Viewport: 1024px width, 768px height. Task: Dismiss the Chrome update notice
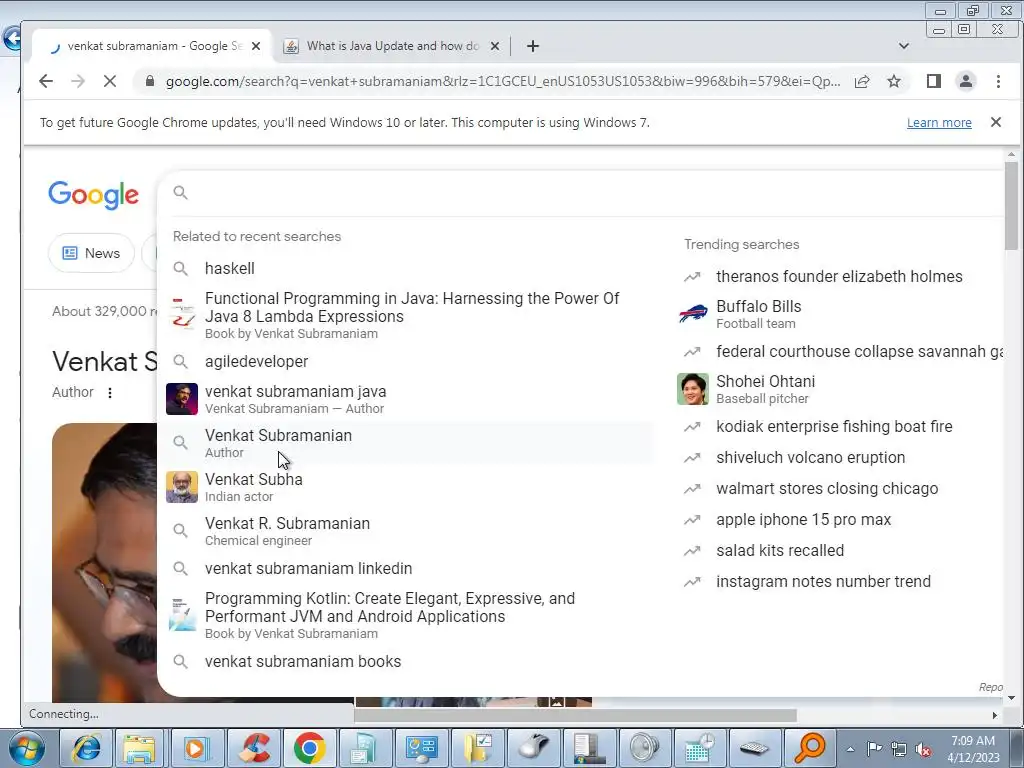996,122
